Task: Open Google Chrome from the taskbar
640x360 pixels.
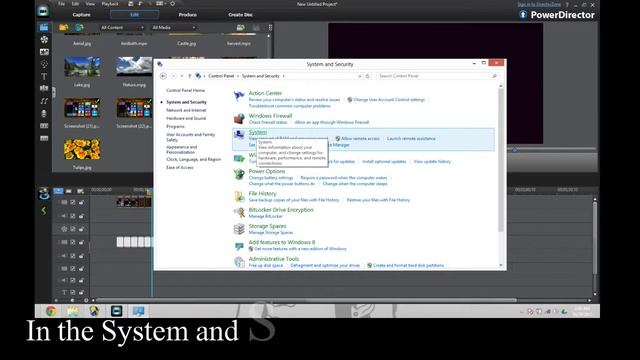Action: pyautogui.click(x=51, y=311)
